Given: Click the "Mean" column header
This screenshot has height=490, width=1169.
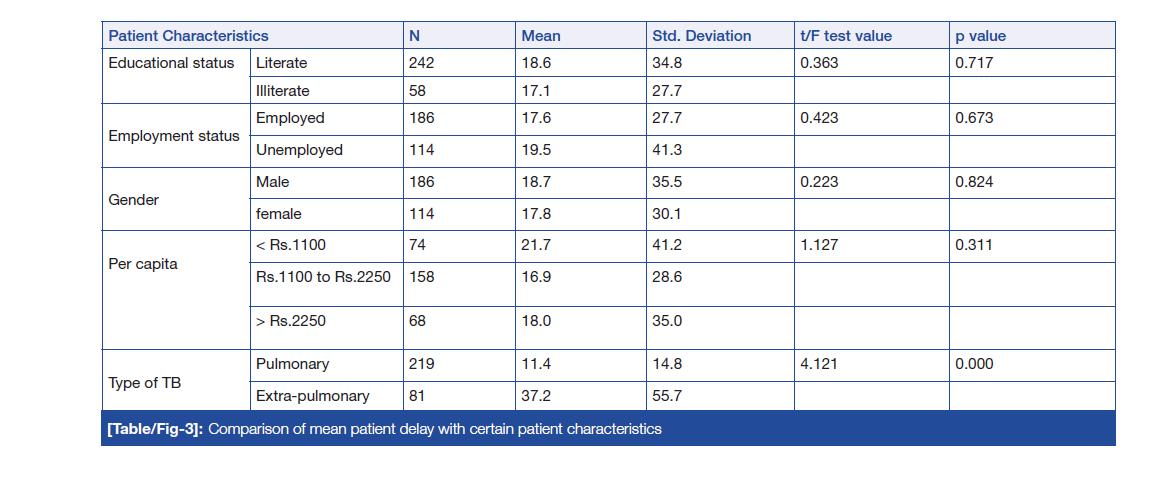Looking at the screenshot, I should point(541,36).
